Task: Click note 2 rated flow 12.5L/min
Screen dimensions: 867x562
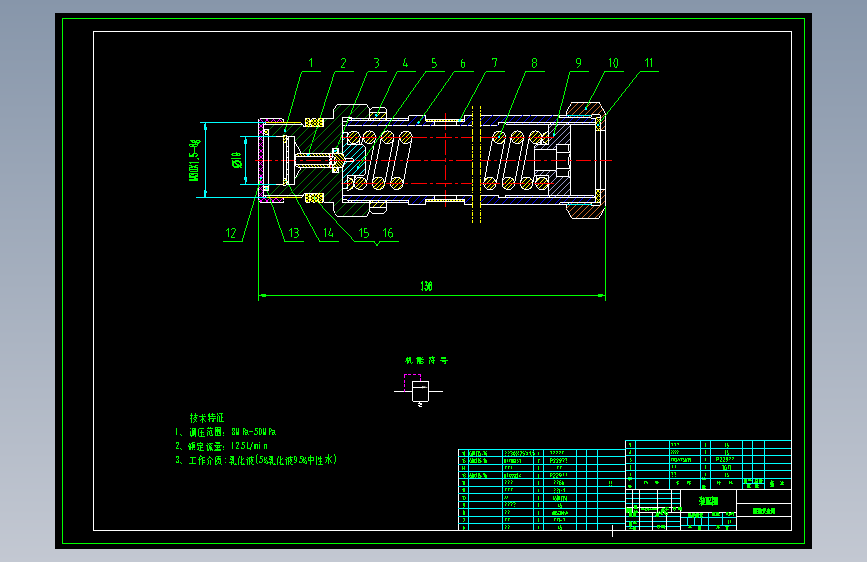Action: click(222, 446)
